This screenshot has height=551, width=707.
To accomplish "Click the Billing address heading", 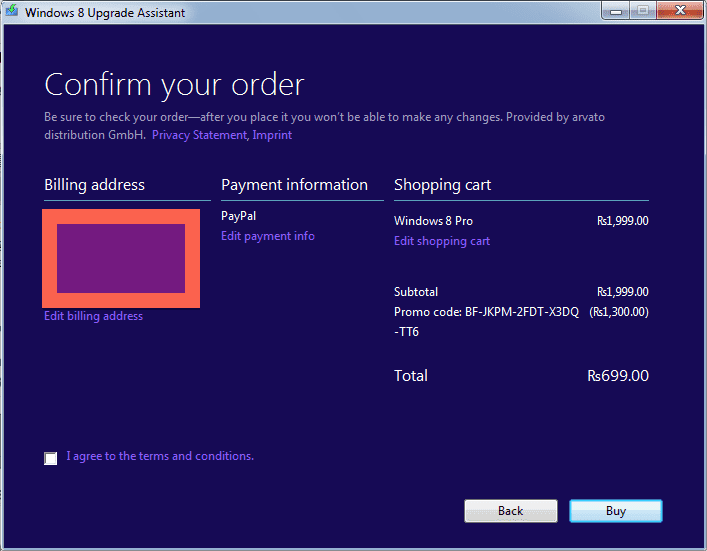I will click(x=95, y=185).
